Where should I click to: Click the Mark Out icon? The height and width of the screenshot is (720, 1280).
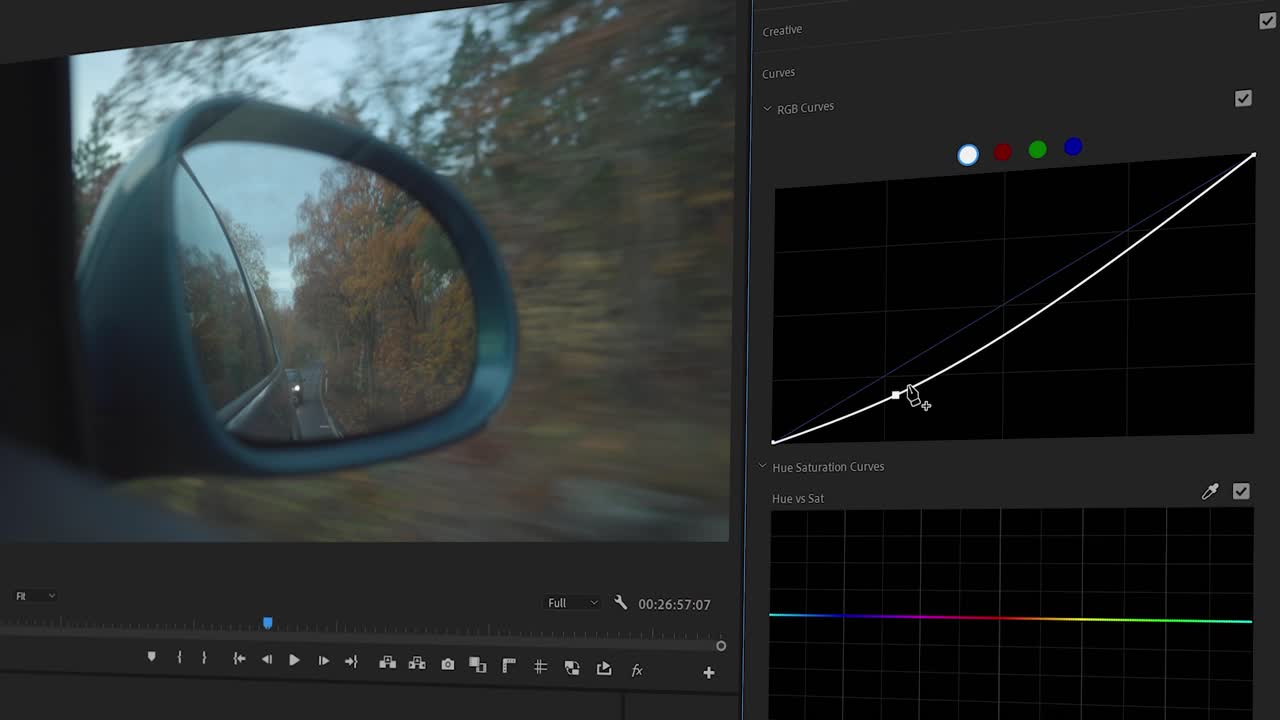[x=204, y=658]
